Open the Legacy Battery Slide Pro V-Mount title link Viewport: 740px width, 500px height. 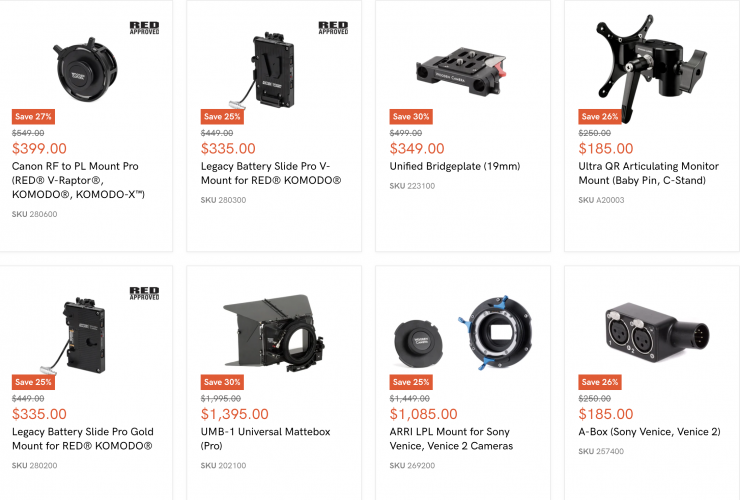pyautogui.click(x=271, y=173)
